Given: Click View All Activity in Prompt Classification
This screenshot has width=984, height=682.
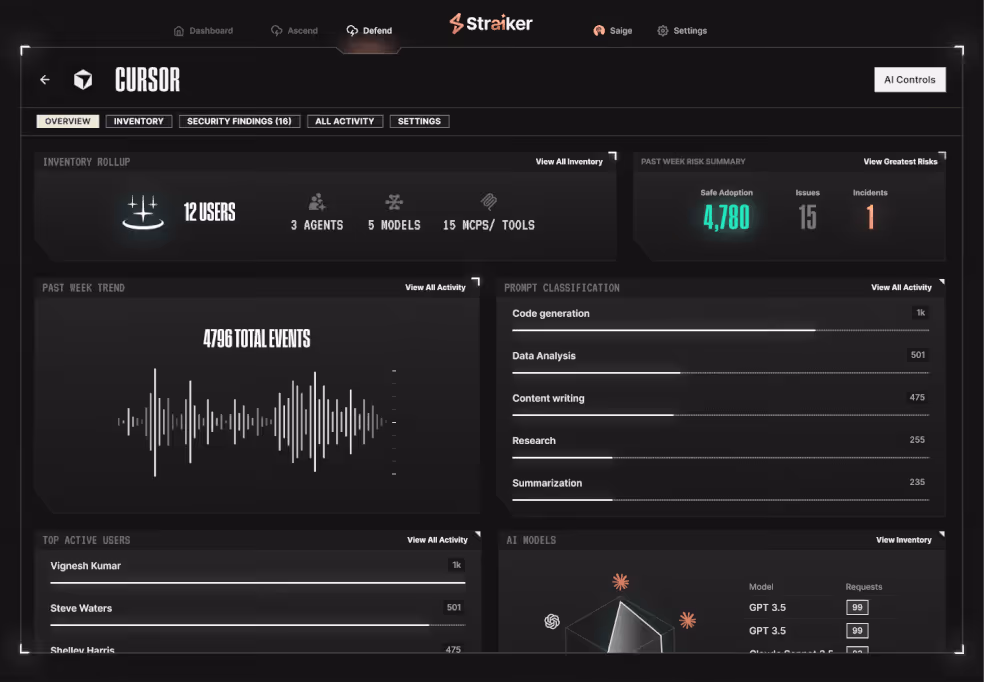Looking at the screenshot, I should pyautogui.click(x=901, y=287).
